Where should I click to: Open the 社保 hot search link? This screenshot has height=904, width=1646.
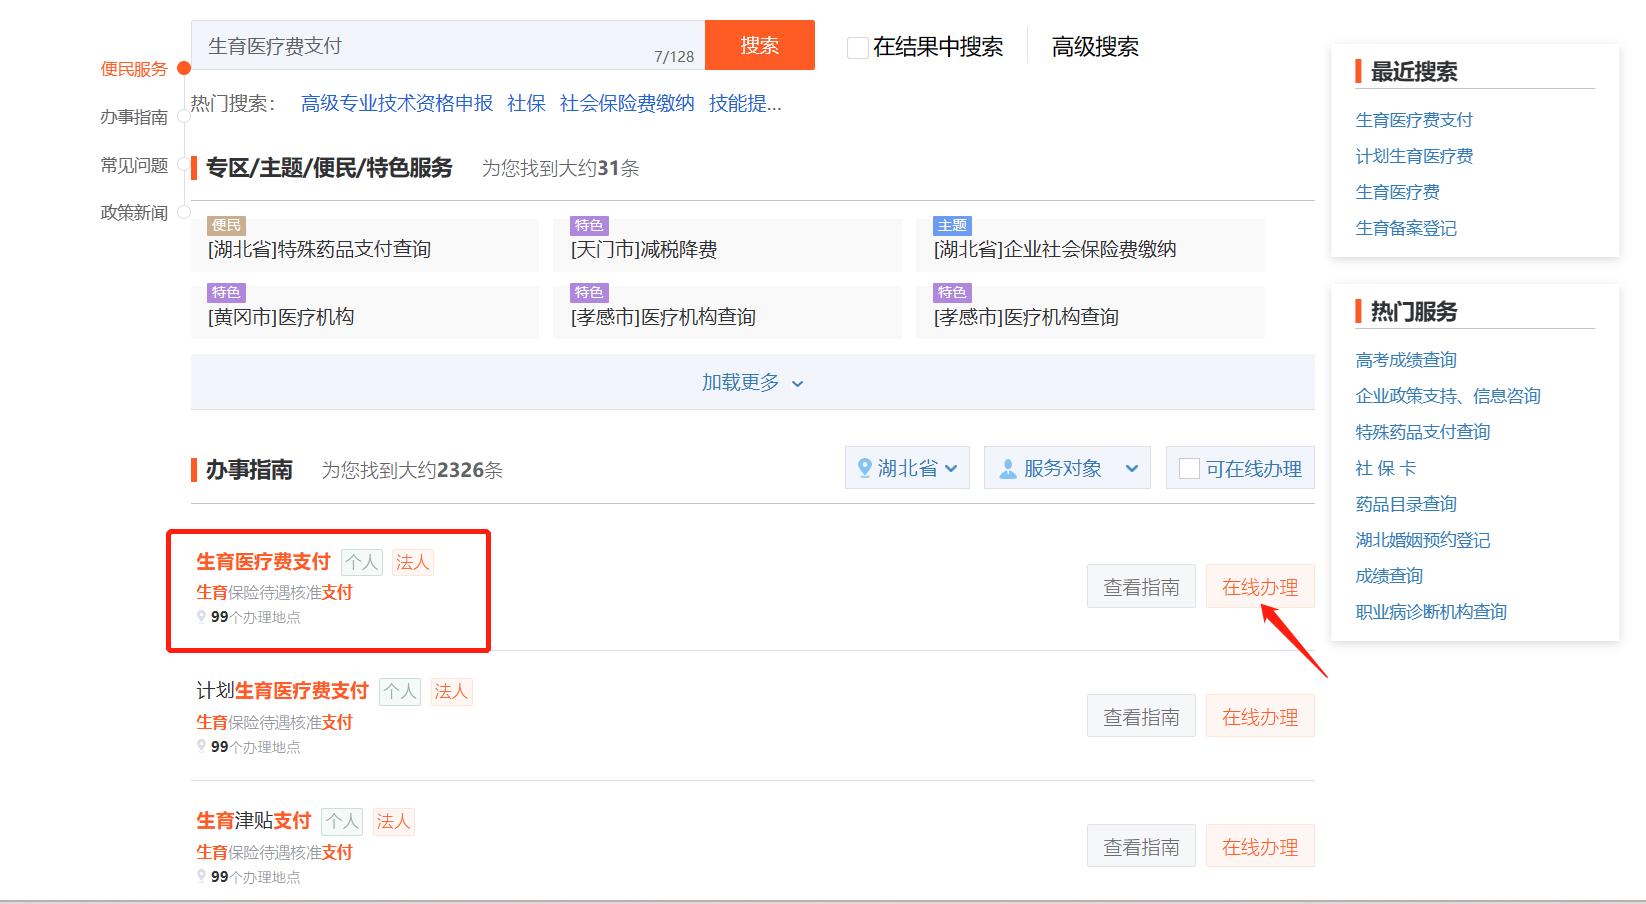pos(526,103)
